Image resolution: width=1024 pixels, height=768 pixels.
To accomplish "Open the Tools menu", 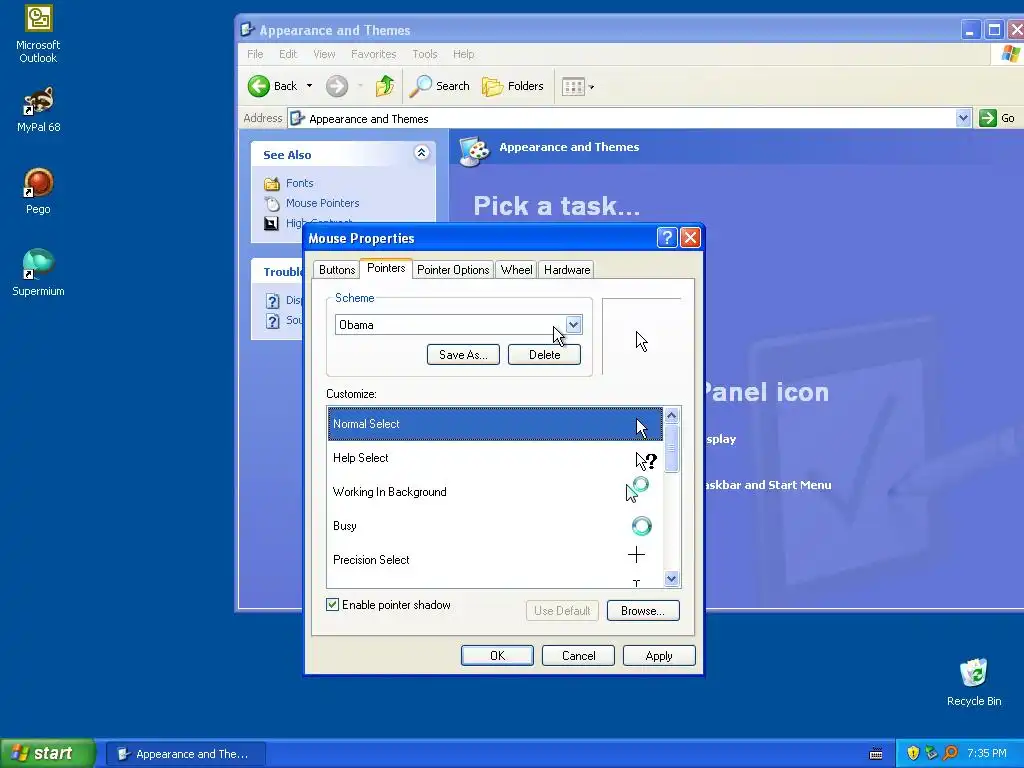I will coord(424,54).
